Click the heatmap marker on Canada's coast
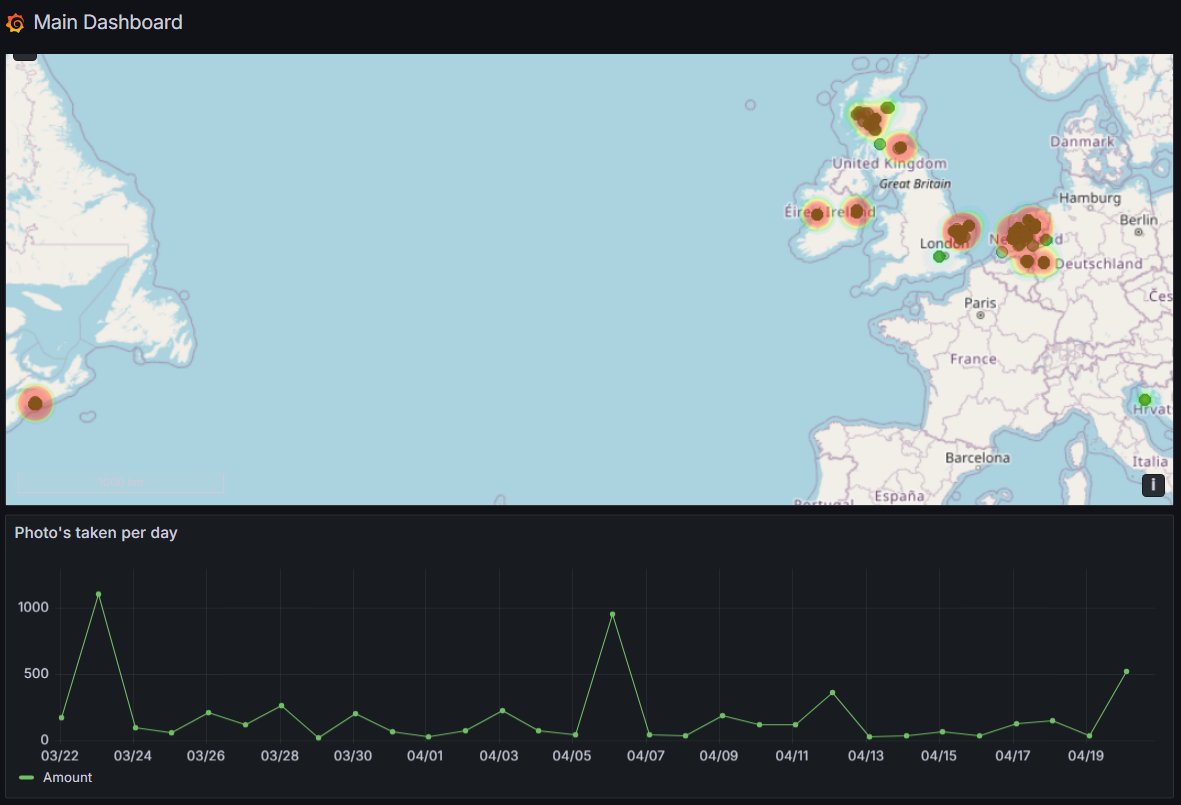Screen dimensions: 1181x805 click(35, 404)
